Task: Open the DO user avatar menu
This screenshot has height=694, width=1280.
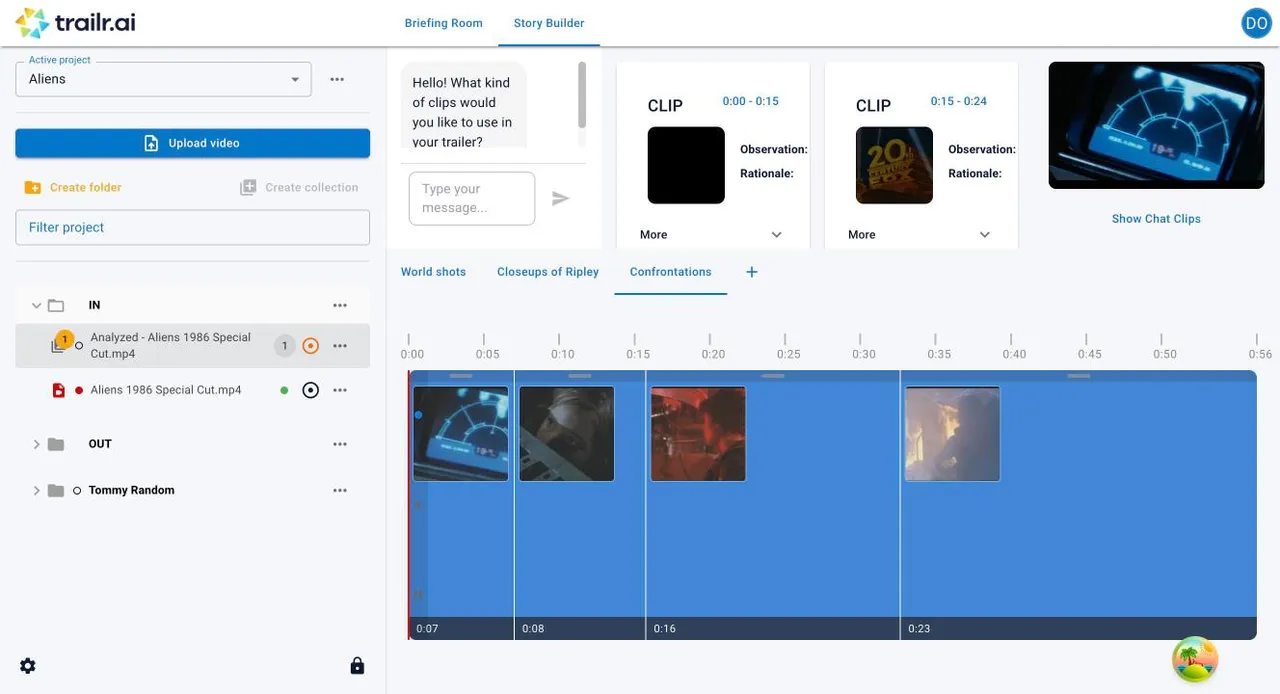Action: 1255,23
